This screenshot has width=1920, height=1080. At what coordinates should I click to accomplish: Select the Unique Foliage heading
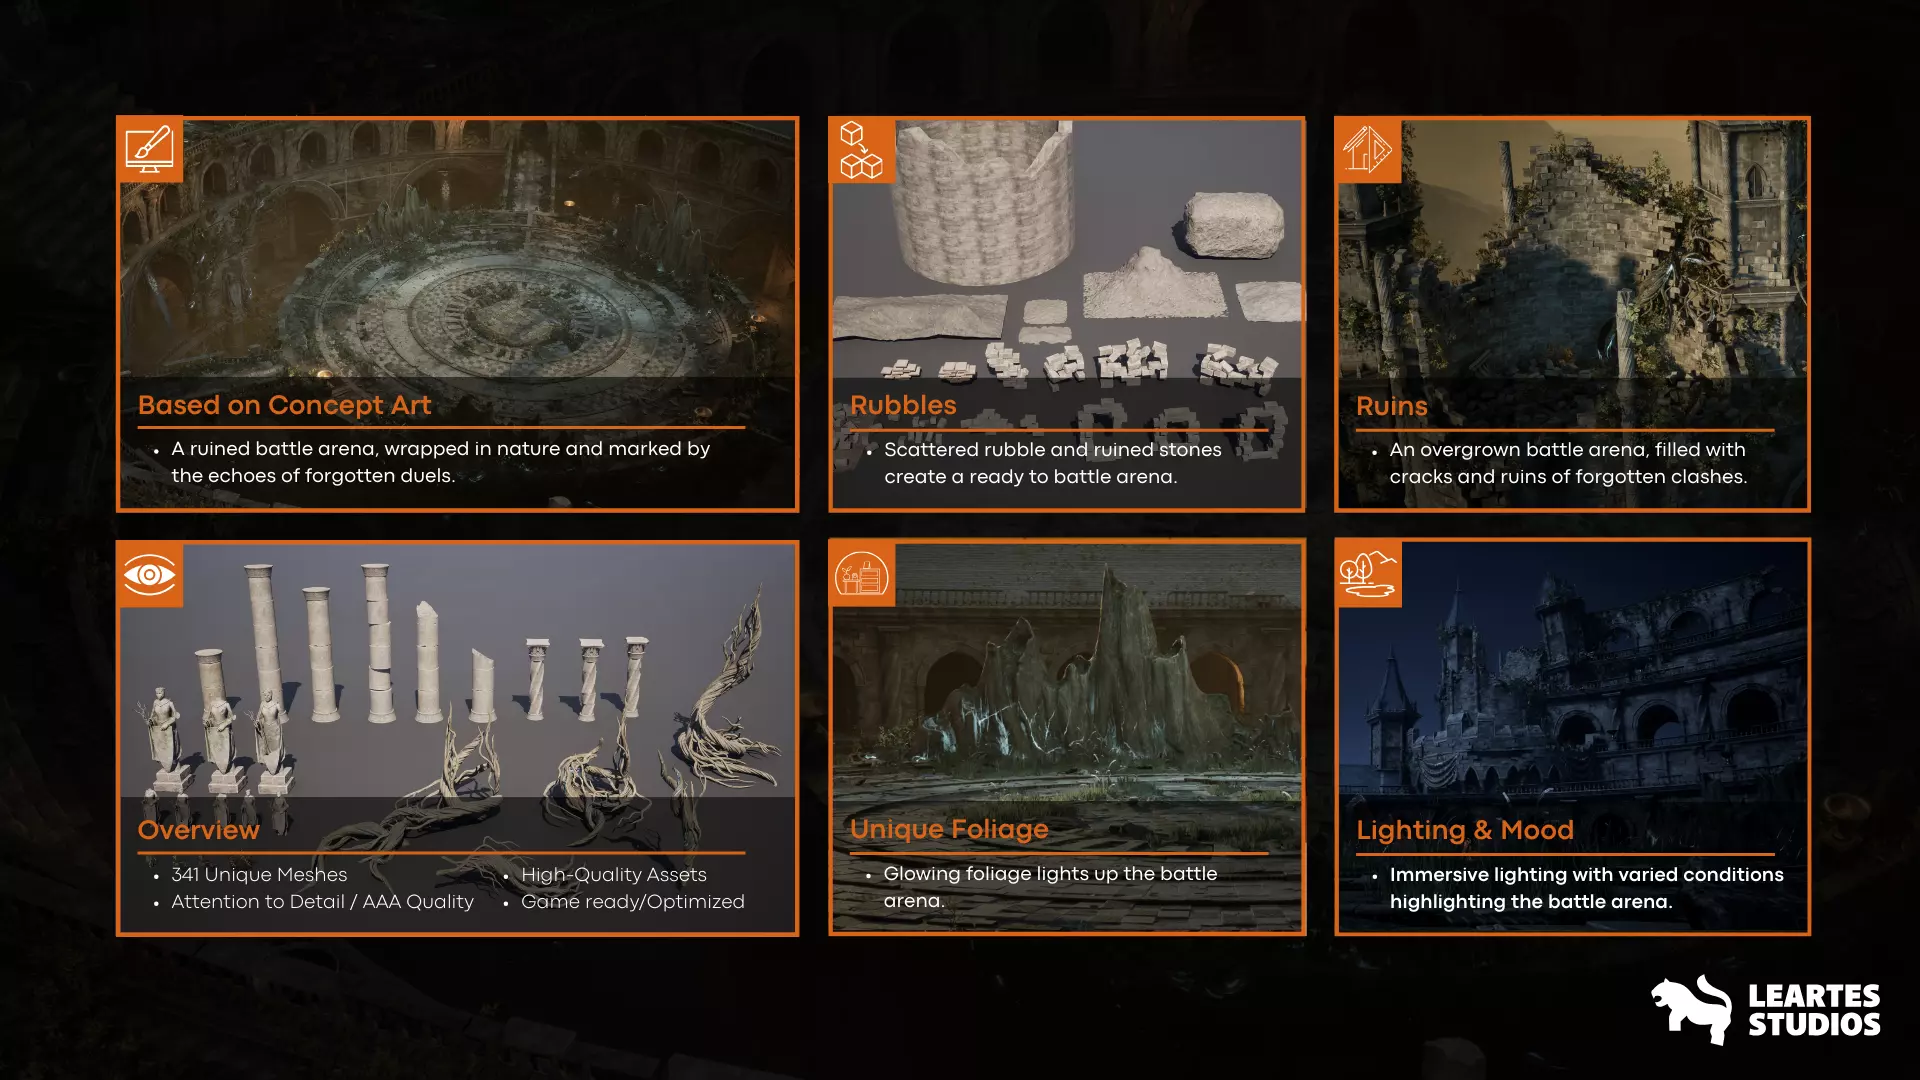pyautogui.click(x=949, y=829)
